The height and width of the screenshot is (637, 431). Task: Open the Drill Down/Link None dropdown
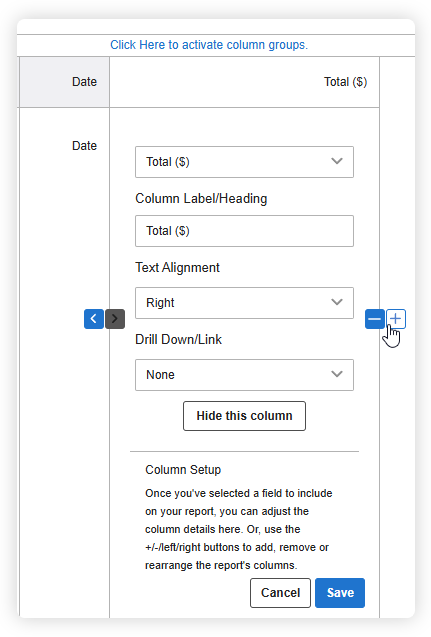244,375
